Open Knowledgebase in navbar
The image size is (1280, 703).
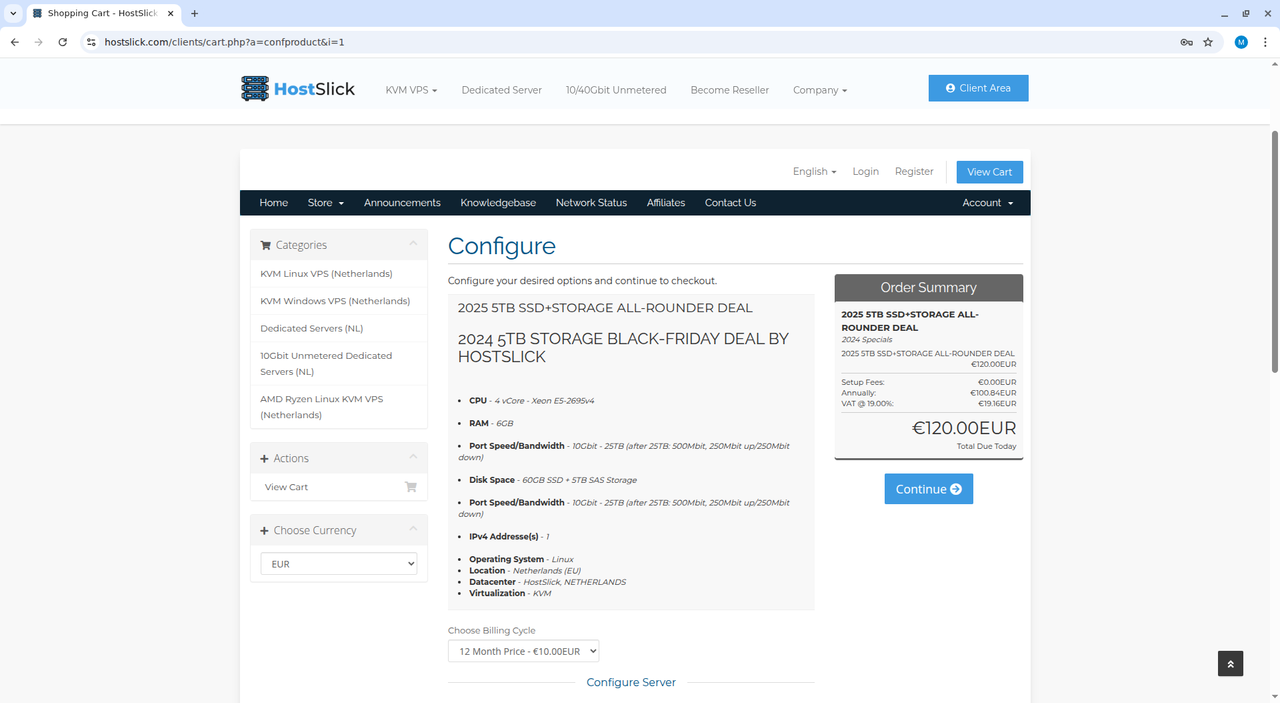coord(498,203)
